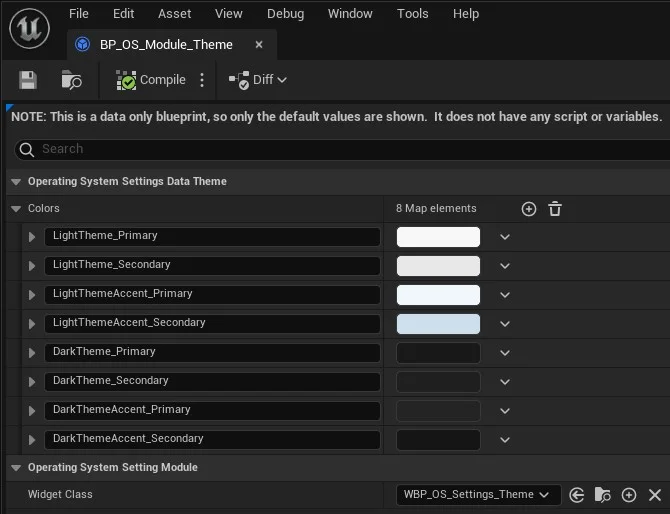The image size is (670, 514).
Task: Expand the LightTheme_Secondary entry
Action: click(x=32, y=266)
